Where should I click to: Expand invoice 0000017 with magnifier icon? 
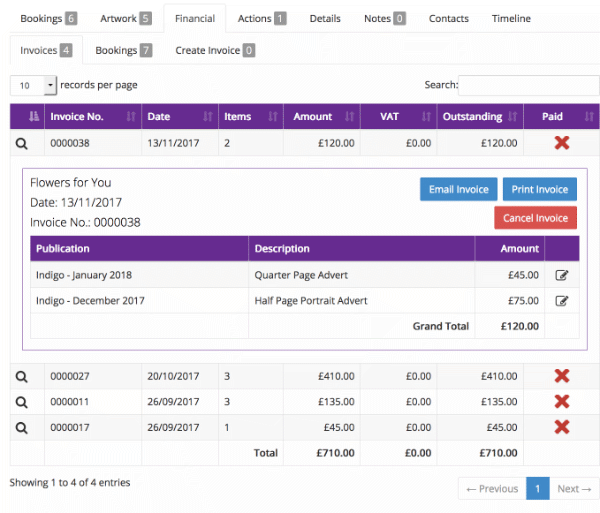tap(21, 427)
